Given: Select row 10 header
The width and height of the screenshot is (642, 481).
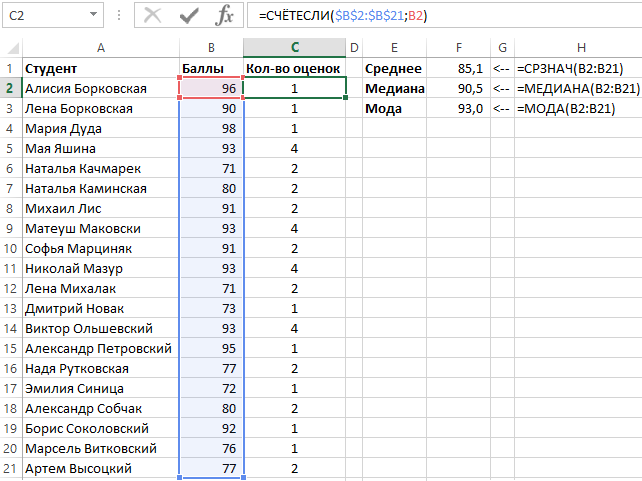Looking at the screenshot, I should pos(10,268).
